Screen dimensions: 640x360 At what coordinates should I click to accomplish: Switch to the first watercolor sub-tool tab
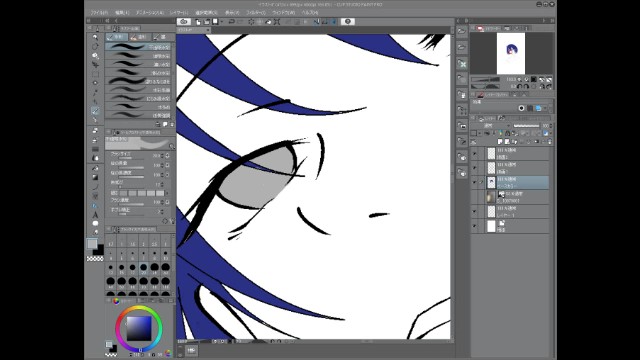[x=117, y=37]
